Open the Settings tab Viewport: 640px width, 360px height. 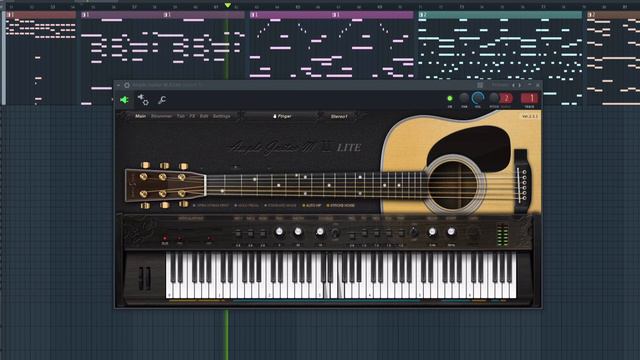point(222,116)
